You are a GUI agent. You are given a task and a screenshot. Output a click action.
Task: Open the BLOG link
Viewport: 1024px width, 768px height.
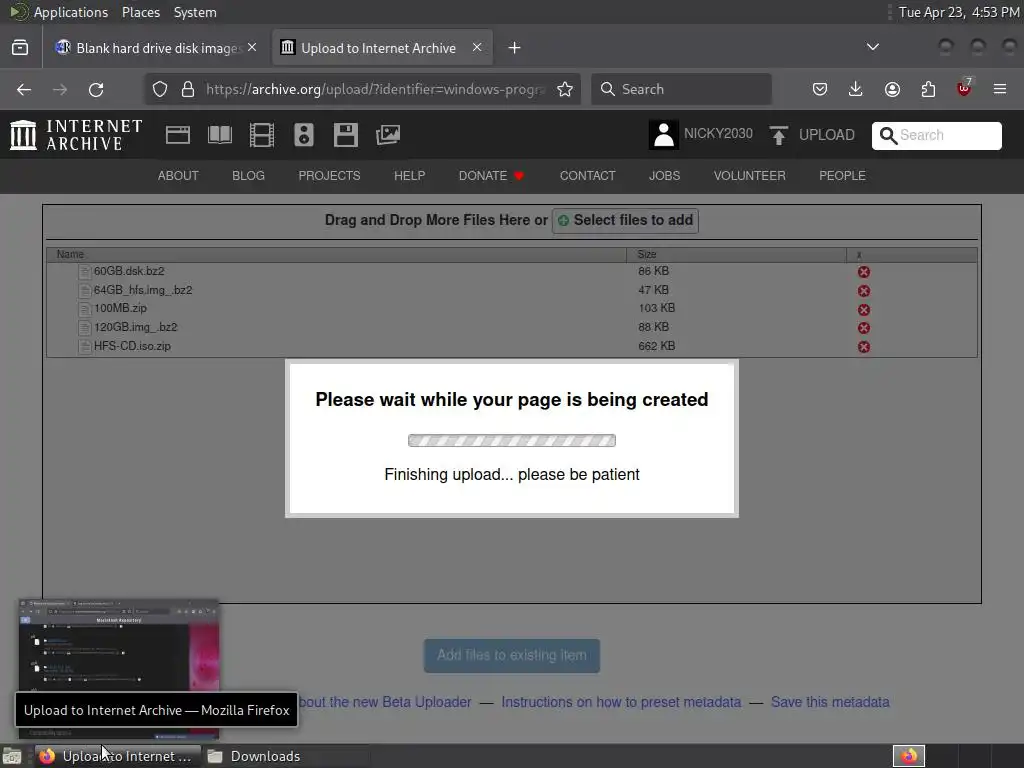249,176
